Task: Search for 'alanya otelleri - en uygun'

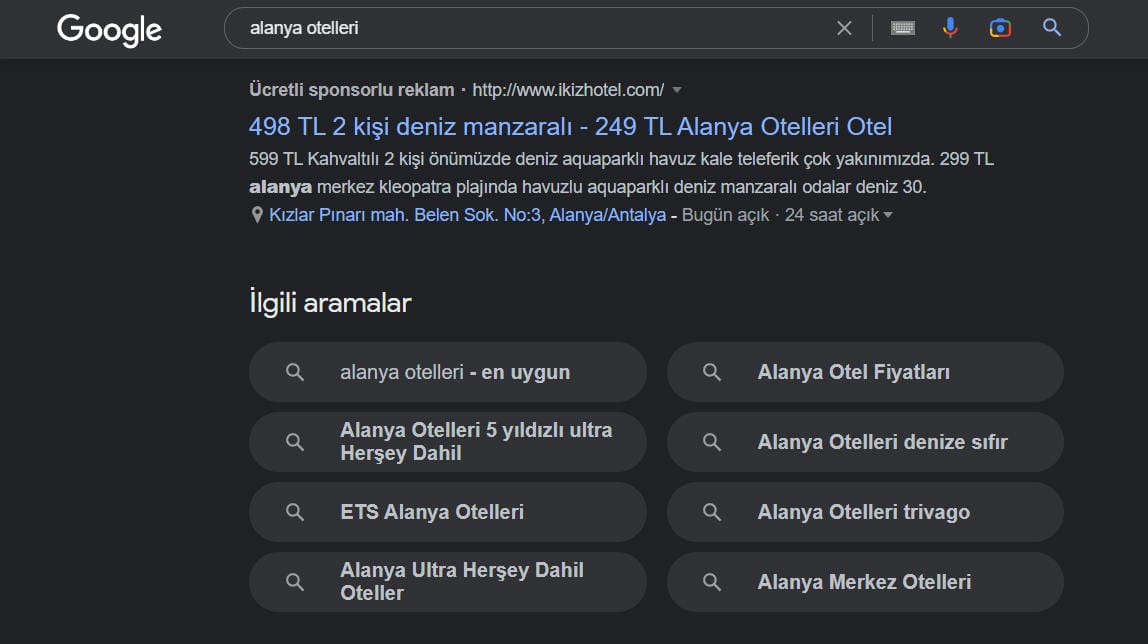Action: 448,372
